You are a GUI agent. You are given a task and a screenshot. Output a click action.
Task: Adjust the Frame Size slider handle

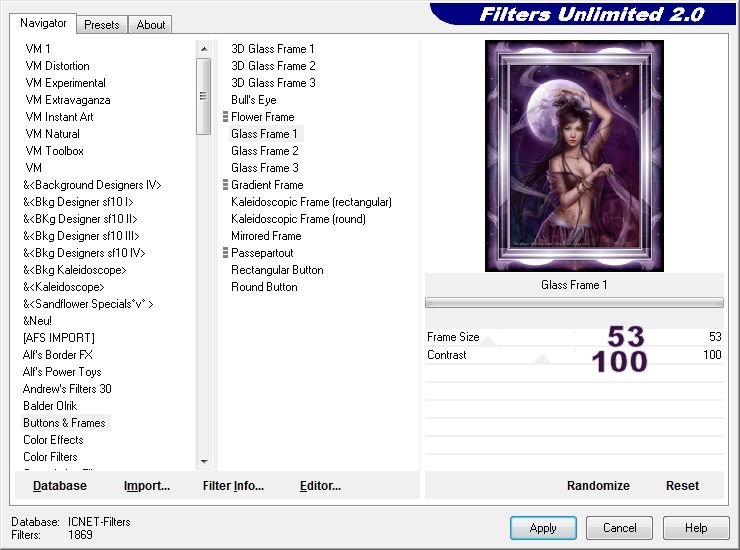click(x=488, y=341)
